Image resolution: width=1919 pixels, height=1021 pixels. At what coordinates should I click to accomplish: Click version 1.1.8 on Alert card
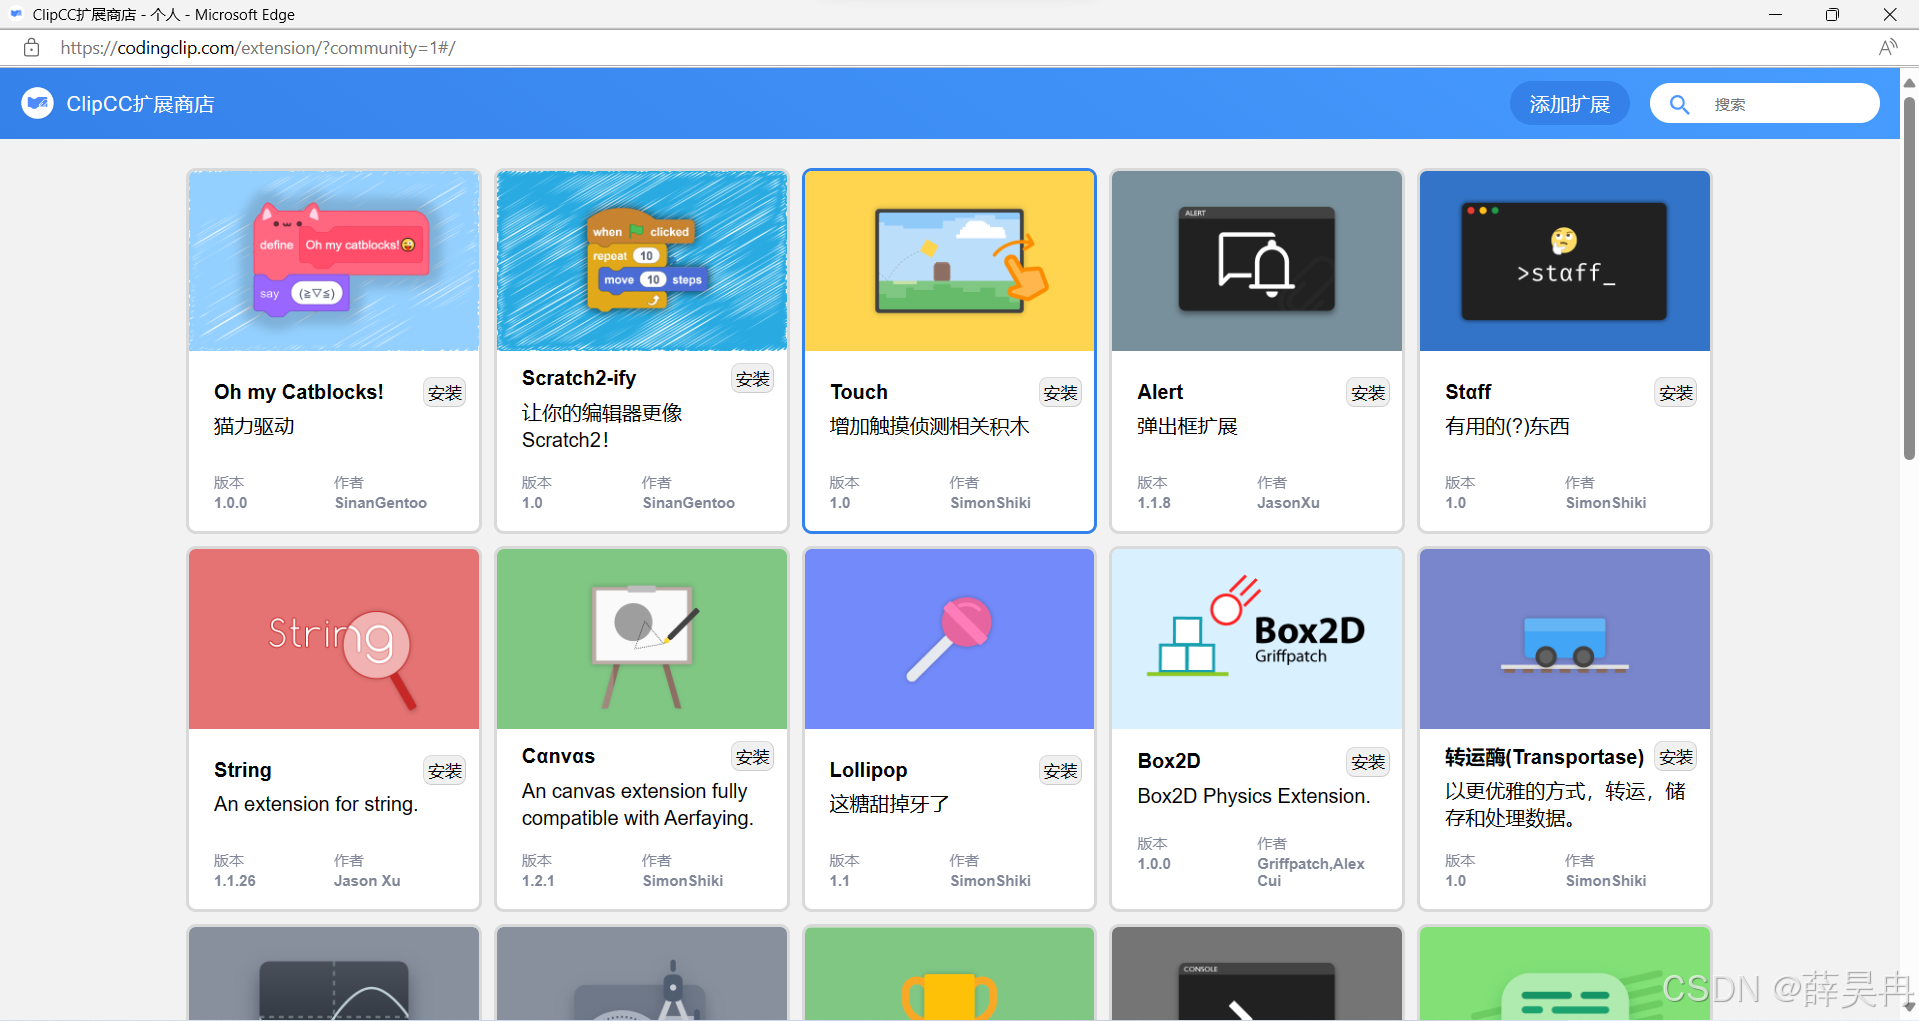pos(1154,503)
